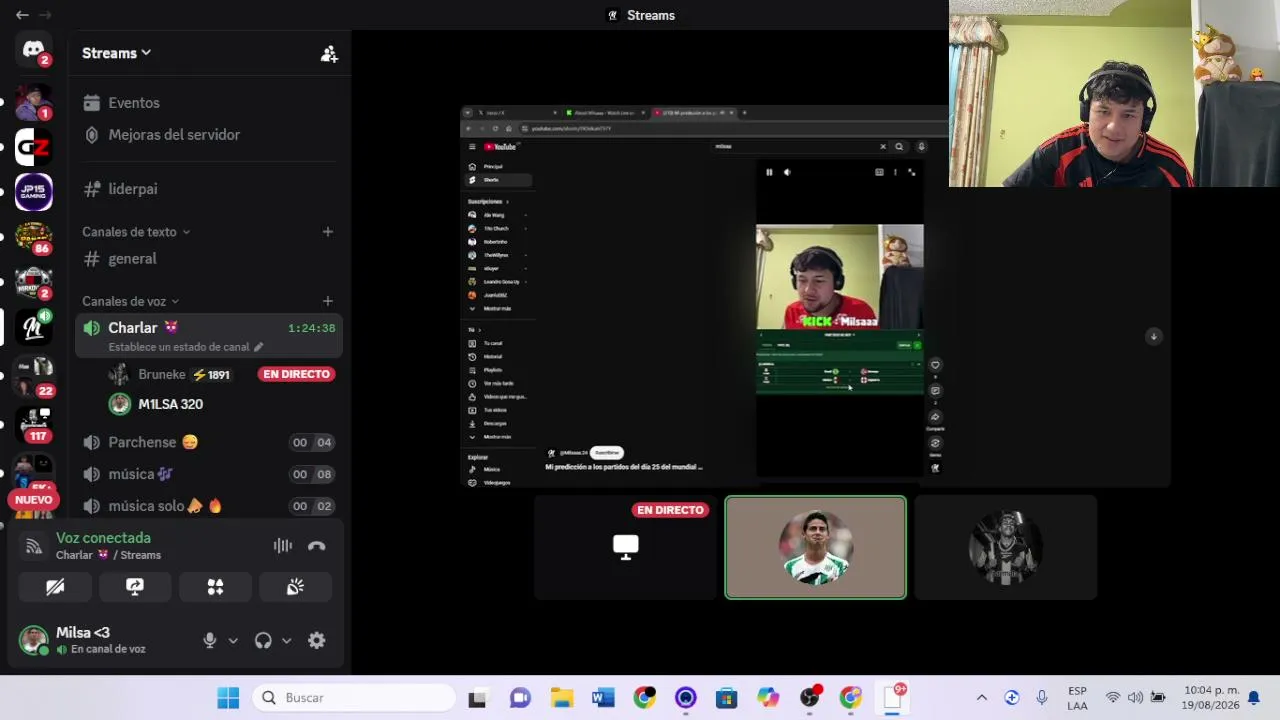Open microphone input device options

(233, 641)
